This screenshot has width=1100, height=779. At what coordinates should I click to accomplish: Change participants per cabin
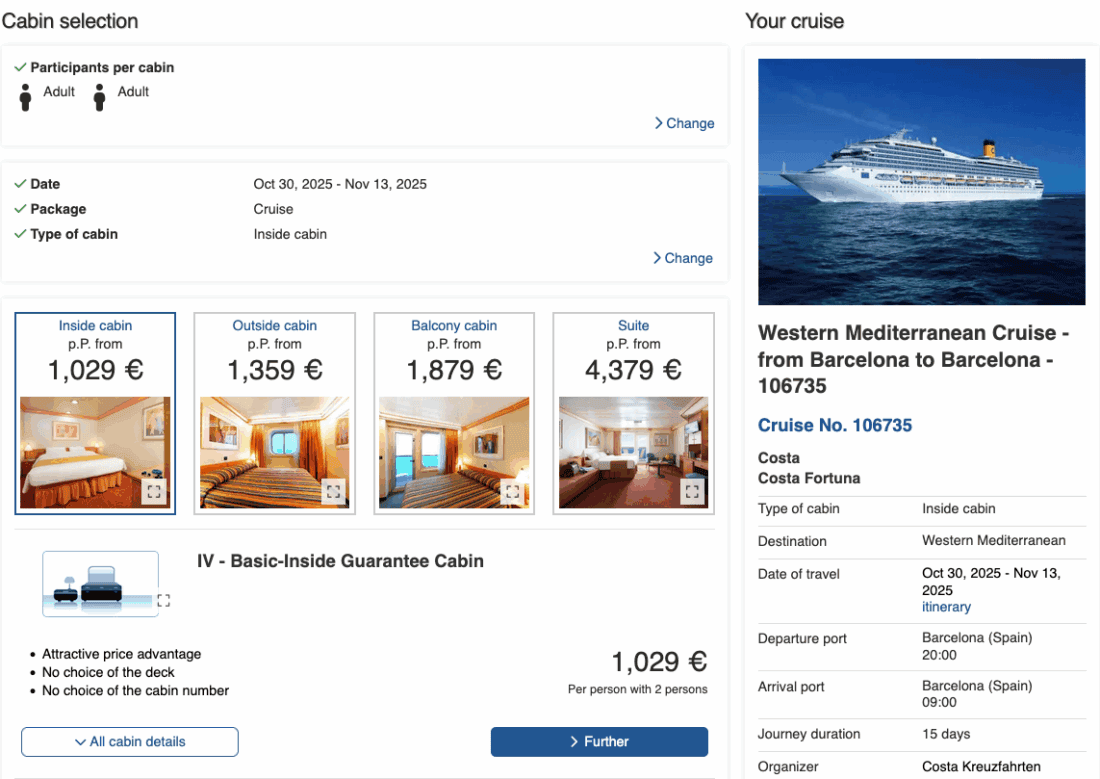pyautogui.click(x=685, y=123)
